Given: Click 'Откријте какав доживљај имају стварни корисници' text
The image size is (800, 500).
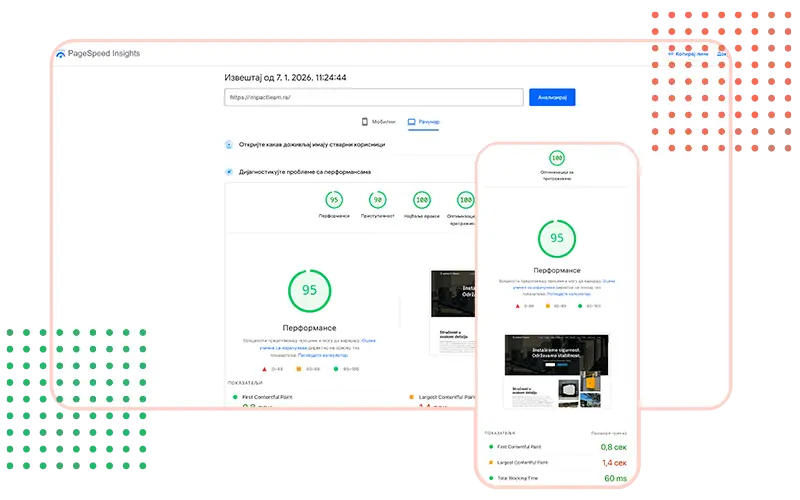Looking at the screenshot, I should [312, 144].
